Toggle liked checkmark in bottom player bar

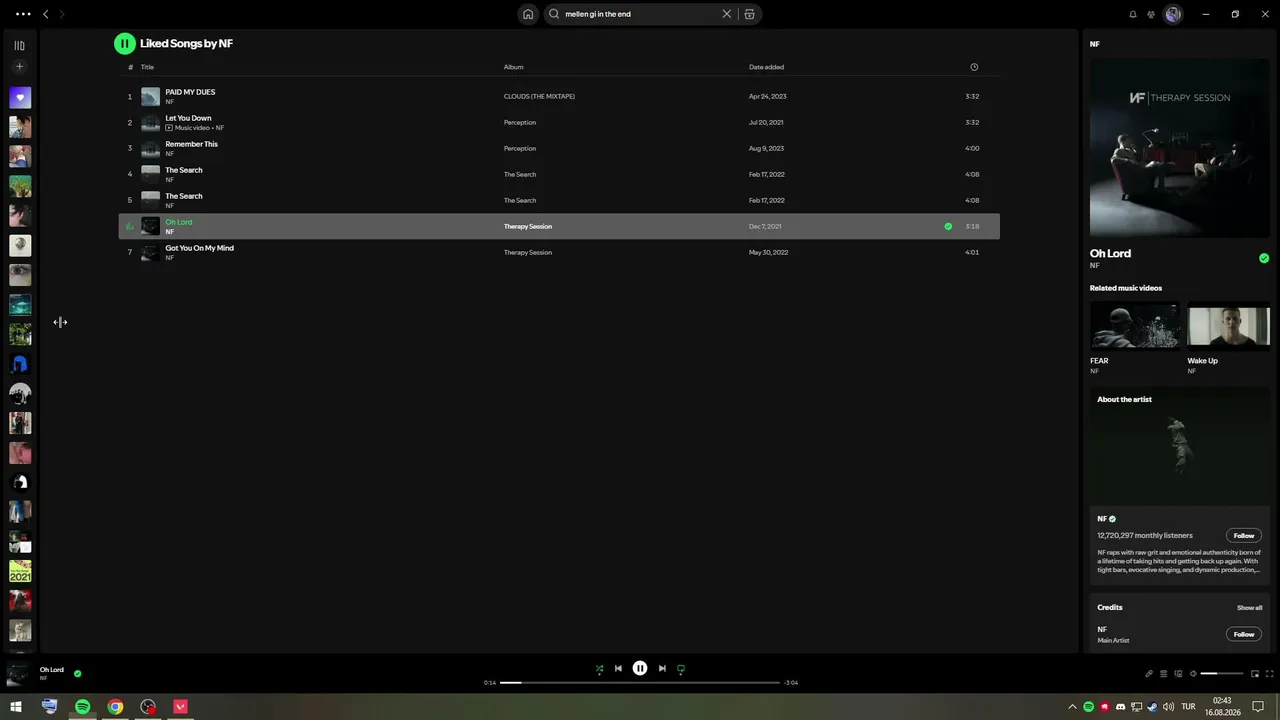point(78,674)
